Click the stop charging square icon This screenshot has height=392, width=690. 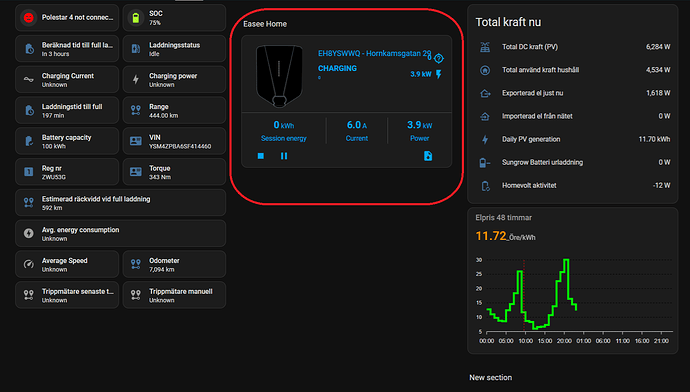(261, 156)
